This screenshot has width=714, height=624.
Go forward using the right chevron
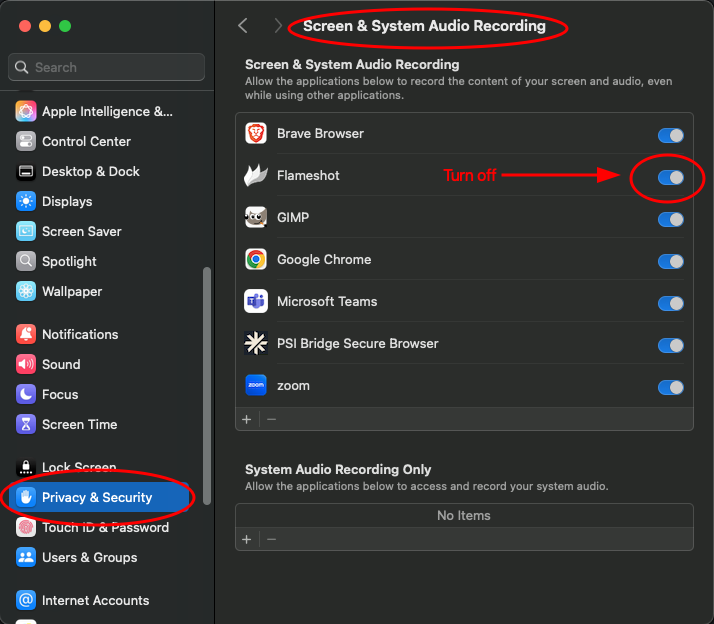[x=278, y=26]
